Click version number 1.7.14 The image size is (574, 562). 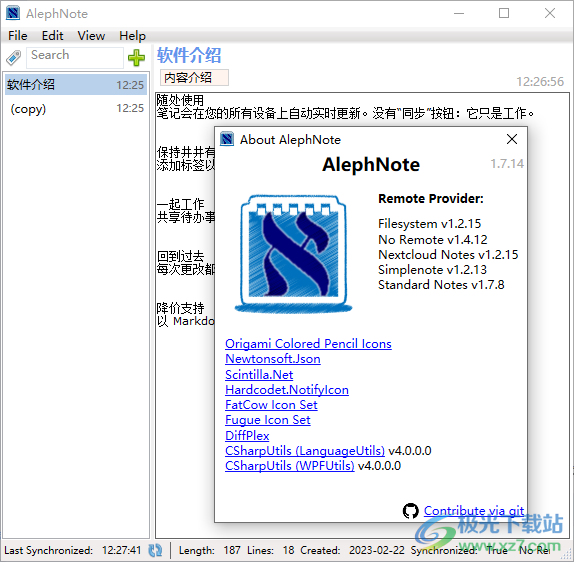point(507,163)
